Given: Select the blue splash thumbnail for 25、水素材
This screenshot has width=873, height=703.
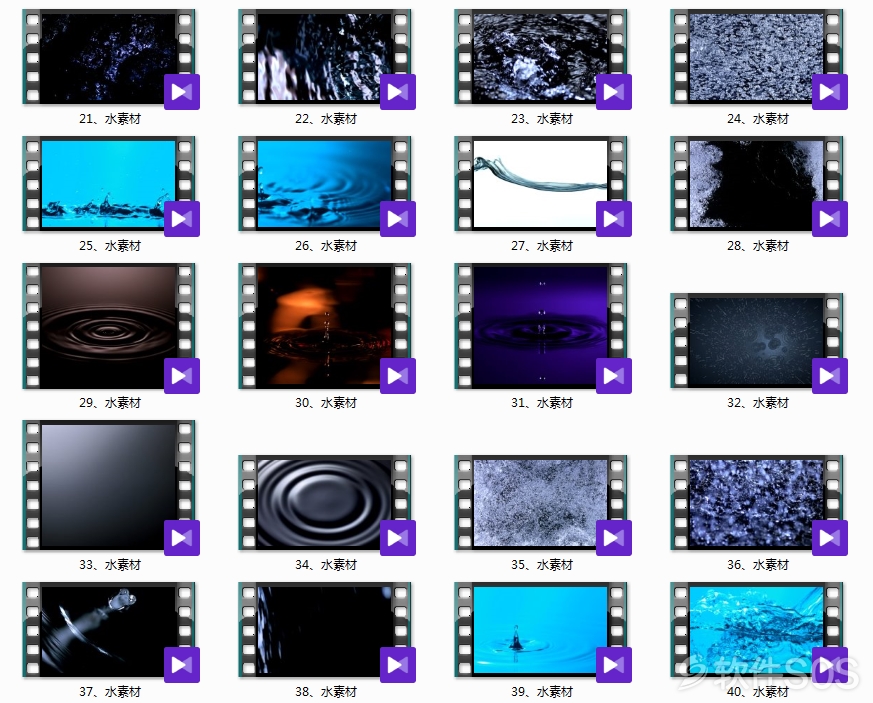Looking at the screenshot, I should pyautogui.click(x=109, y=184).
